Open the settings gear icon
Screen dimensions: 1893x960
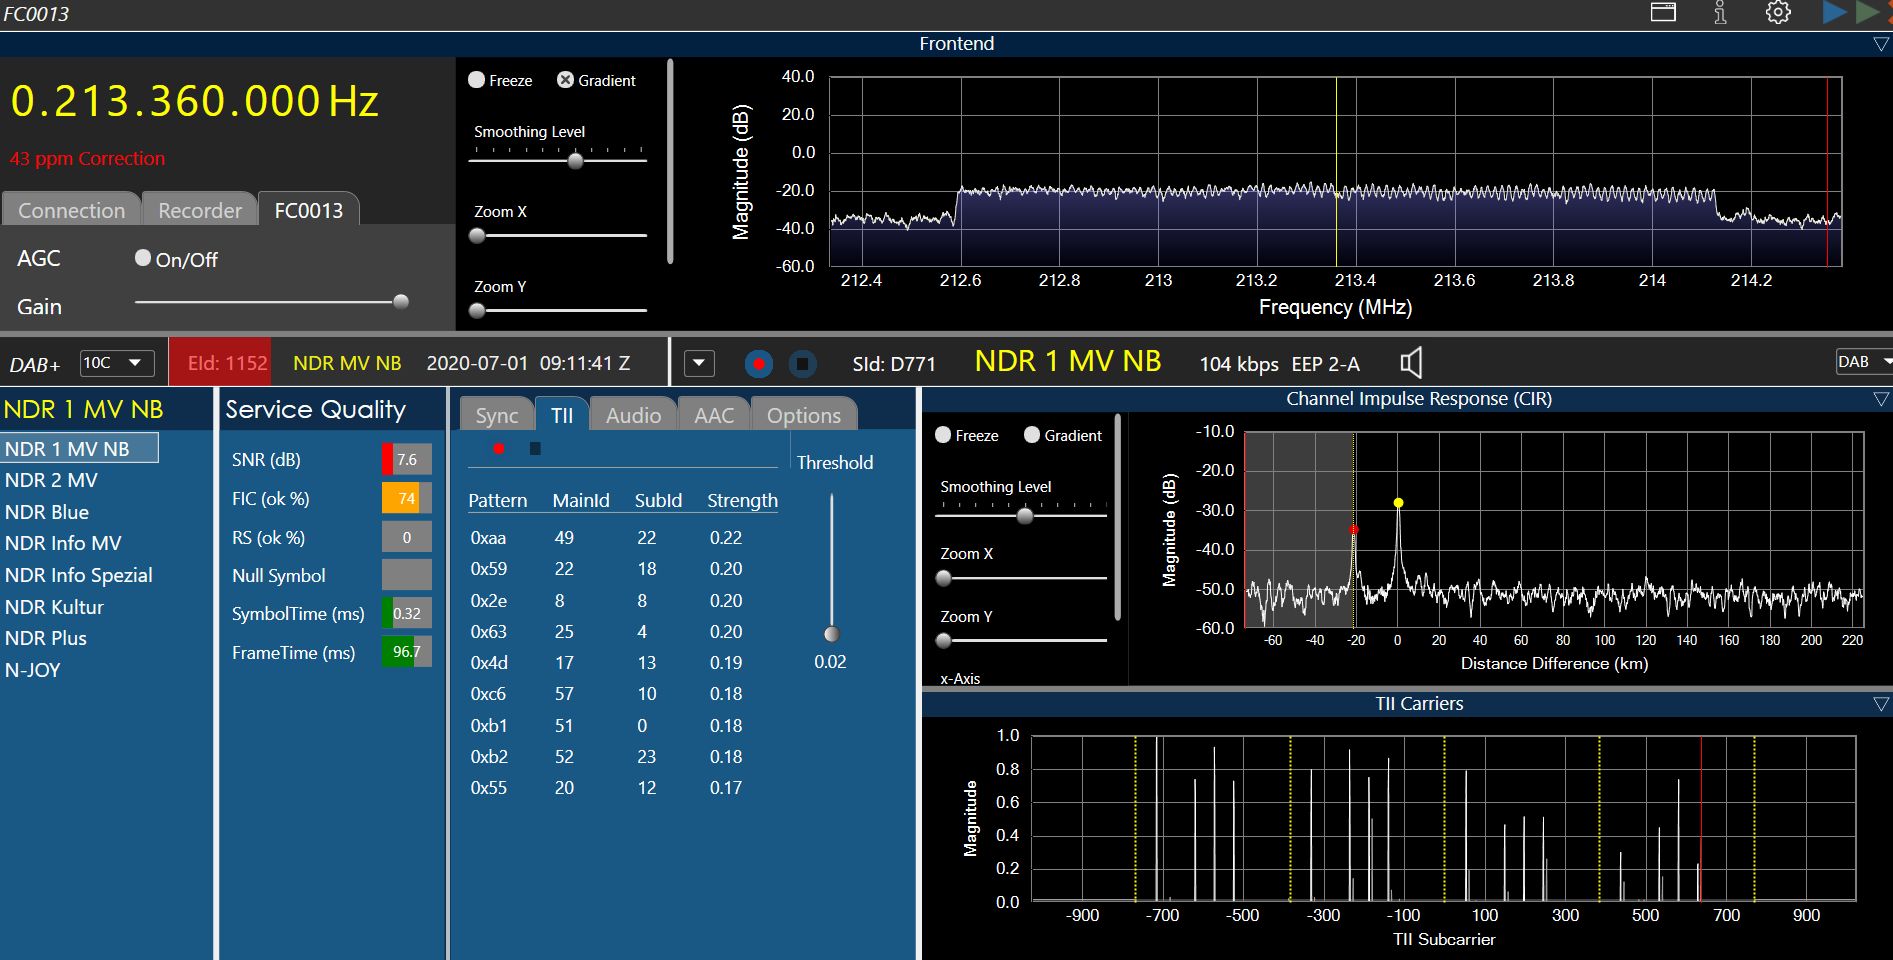1778,13
